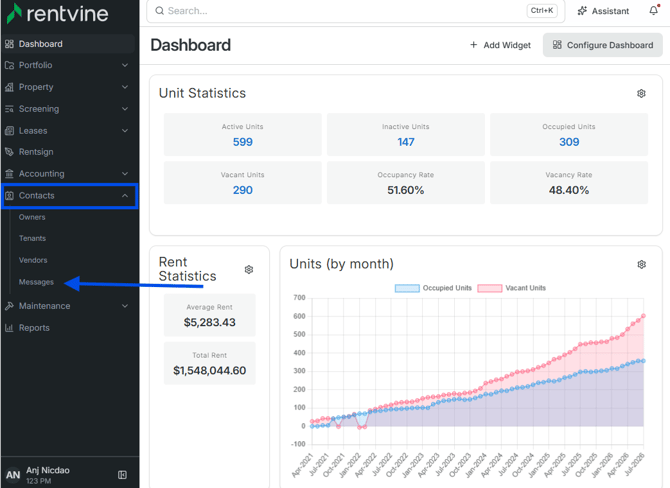Click the Configure Dashboard button
670x488 pixels.
pos(602,45)
